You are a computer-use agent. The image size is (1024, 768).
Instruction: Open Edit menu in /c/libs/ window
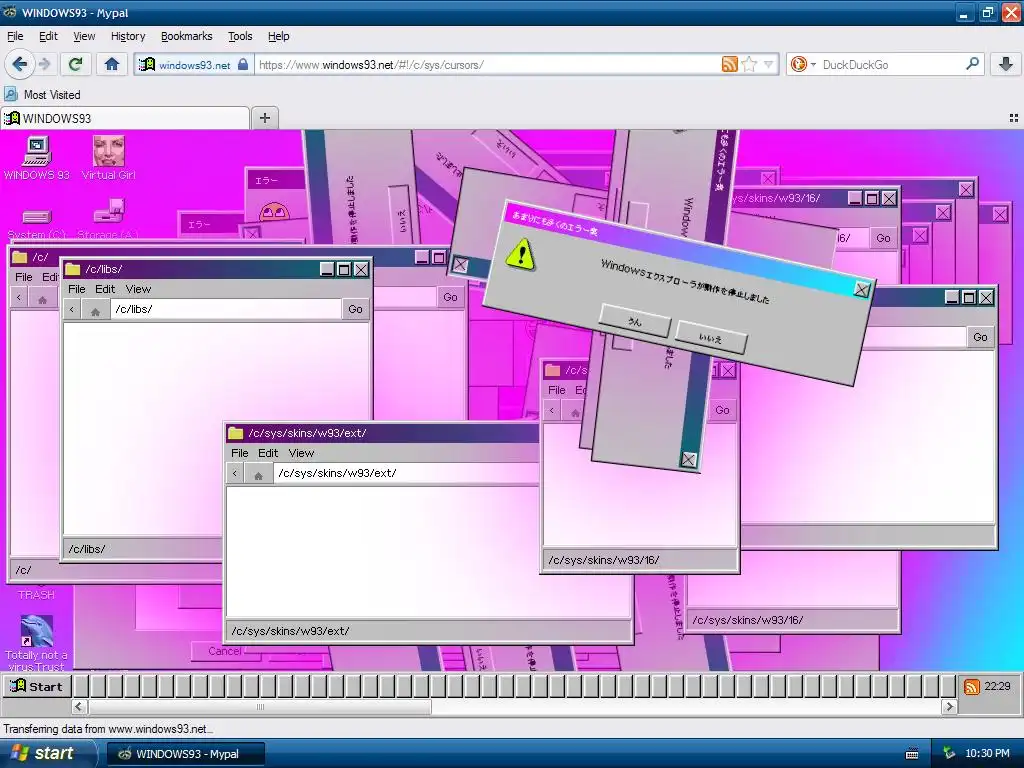point(104,289)
